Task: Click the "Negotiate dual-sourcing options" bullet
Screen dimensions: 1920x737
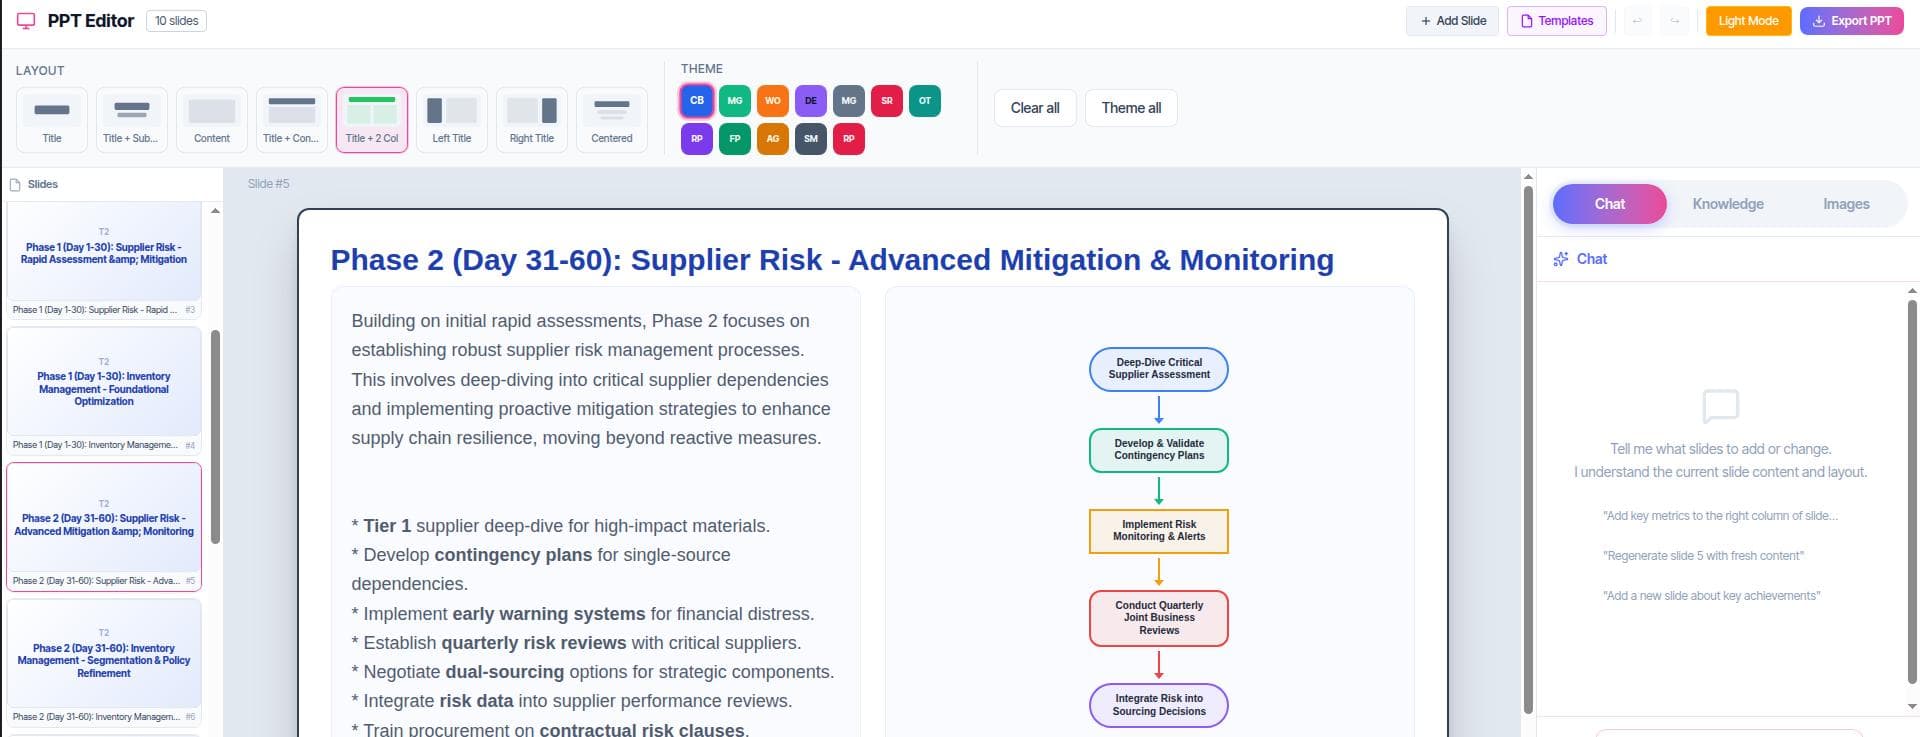Action: [593, 672]
